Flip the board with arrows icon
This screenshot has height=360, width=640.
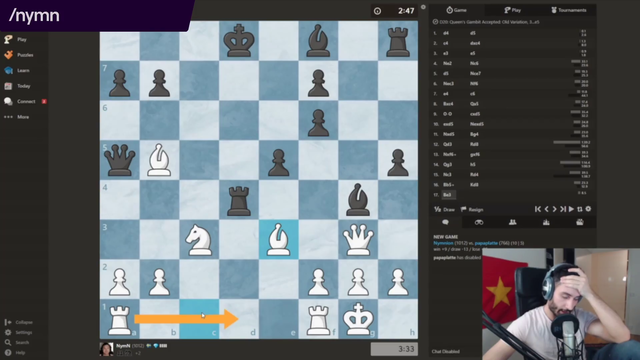[580, 209]
